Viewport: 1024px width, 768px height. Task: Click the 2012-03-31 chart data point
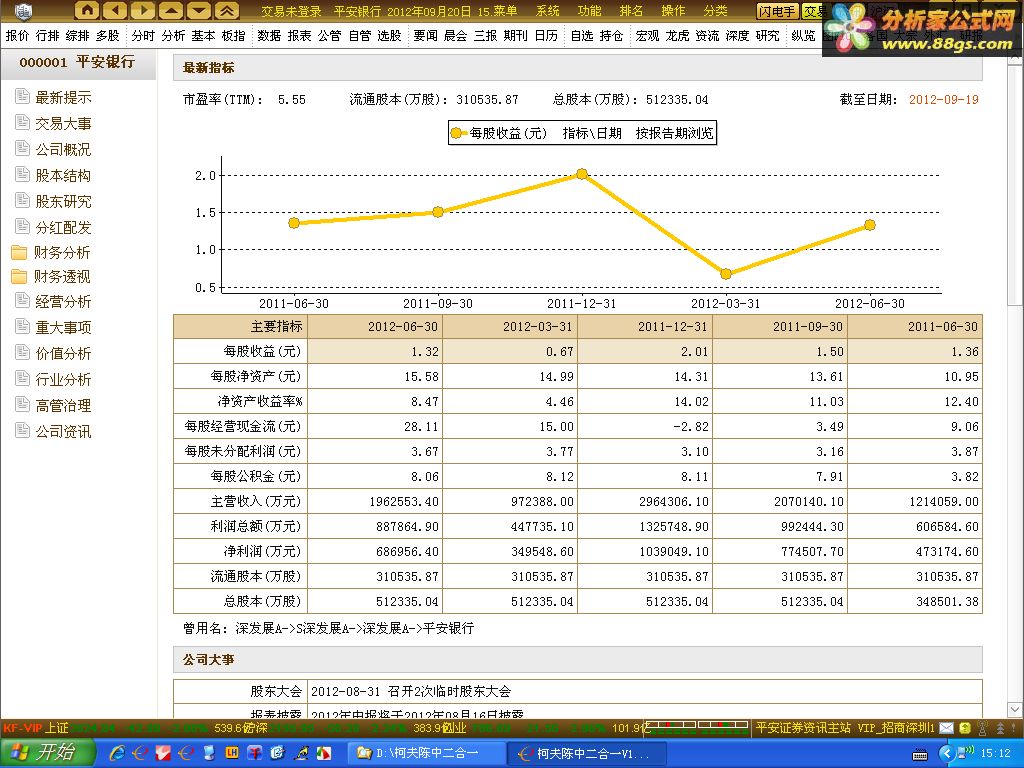coord(726,274)
